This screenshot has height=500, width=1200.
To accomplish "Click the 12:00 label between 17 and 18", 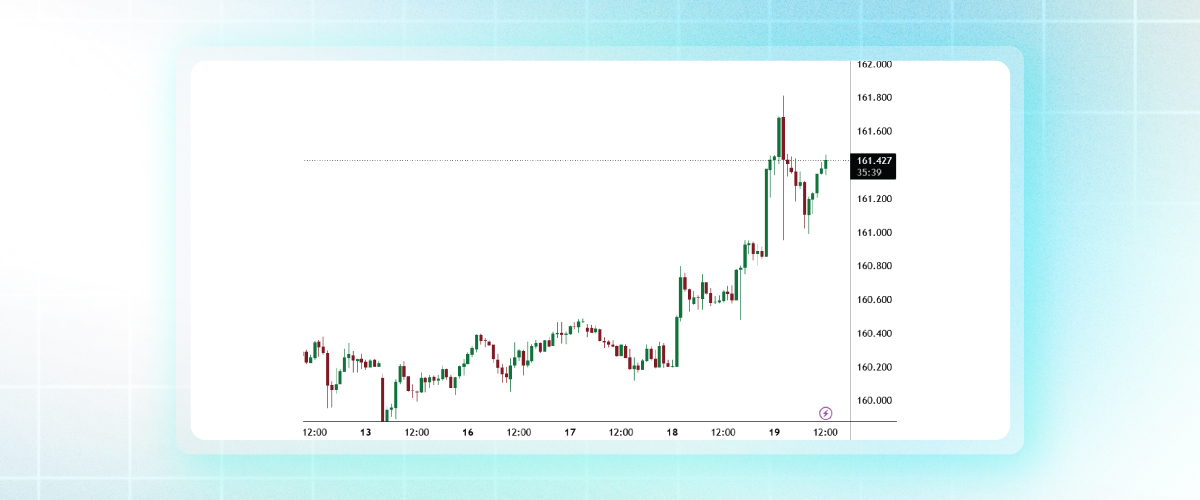I will point(621,433).
